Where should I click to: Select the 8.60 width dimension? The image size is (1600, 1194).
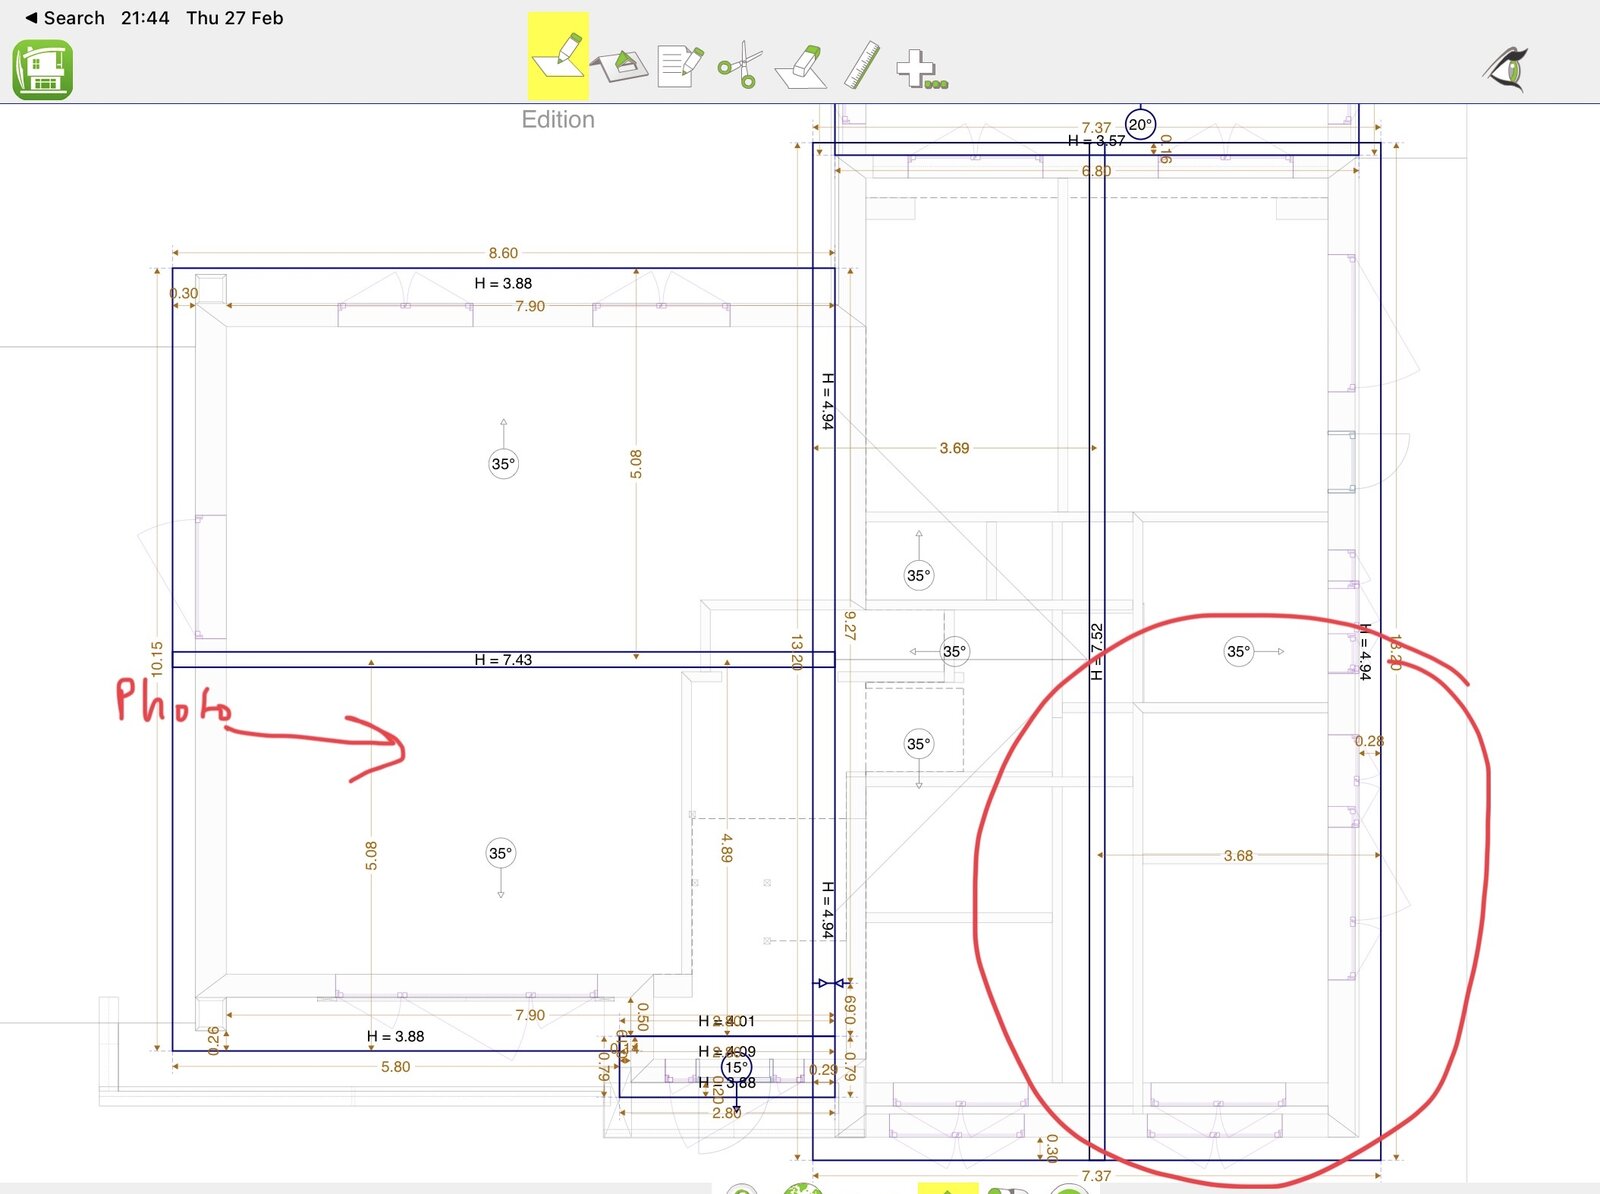(x=503, y=254)
